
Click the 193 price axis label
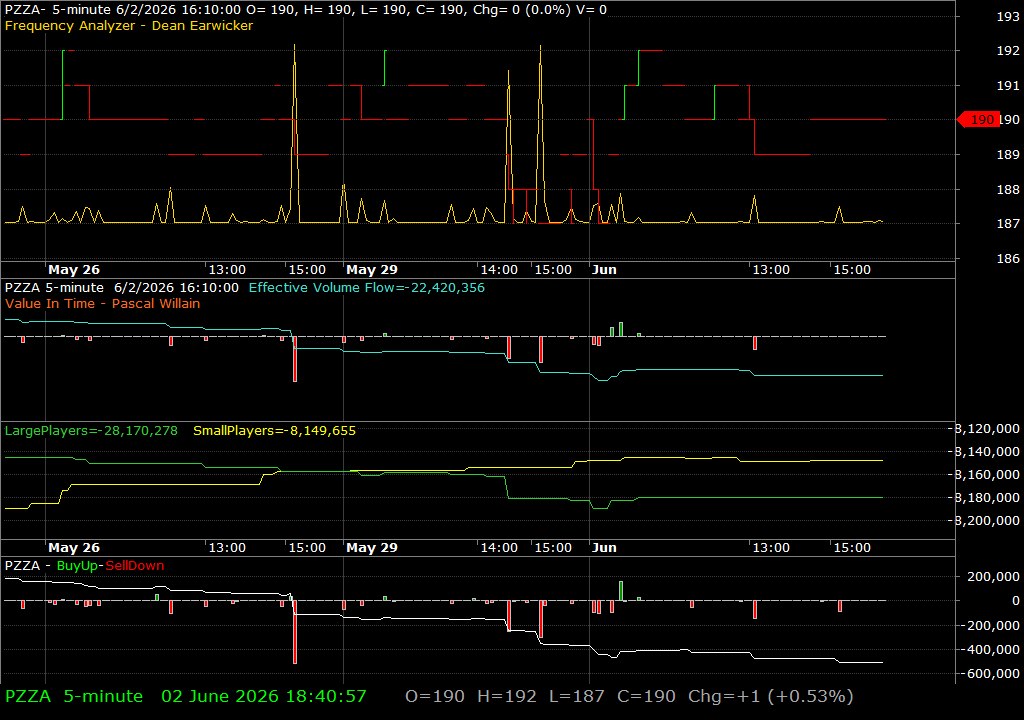(1008, 16)
